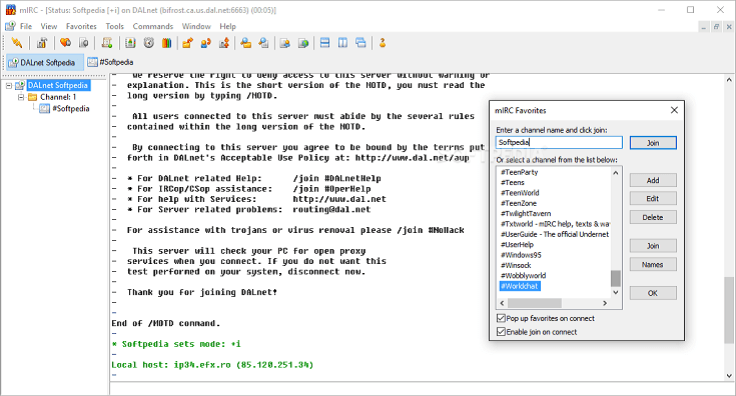Open the View menu

click(x=48, y=26)
